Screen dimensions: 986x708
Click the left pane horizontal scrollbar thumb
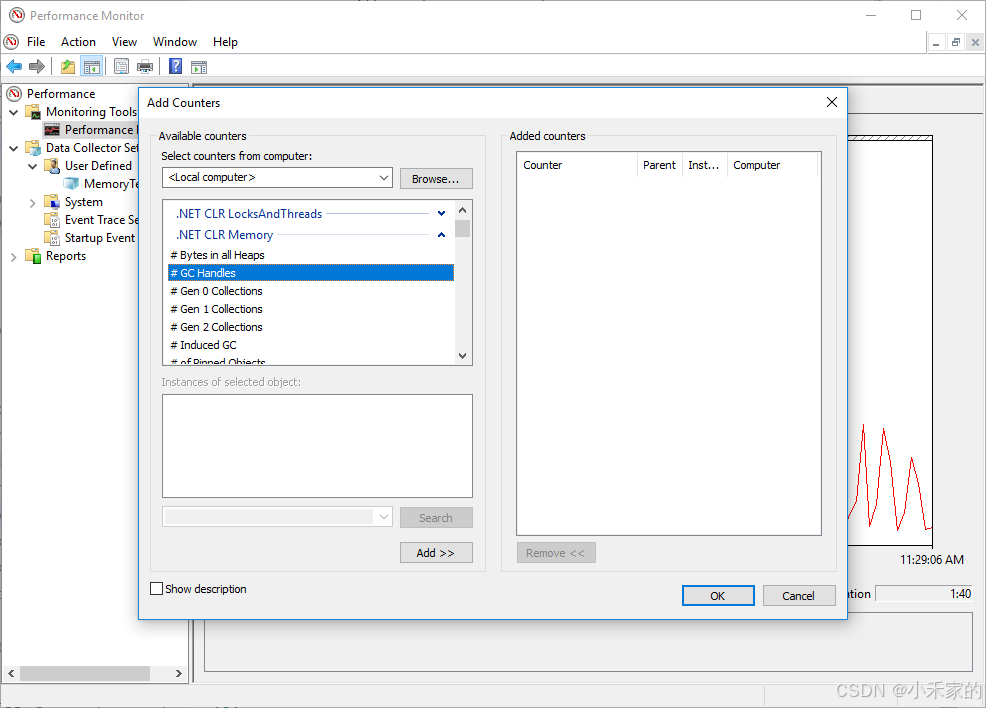[85, 673]
